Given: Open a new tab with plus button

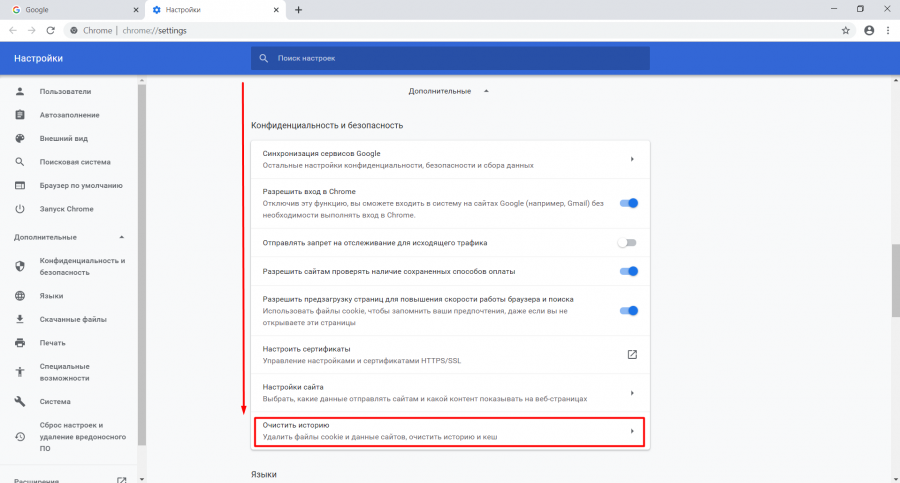Looking at the screenshot, I should click(x=298, y=9).
